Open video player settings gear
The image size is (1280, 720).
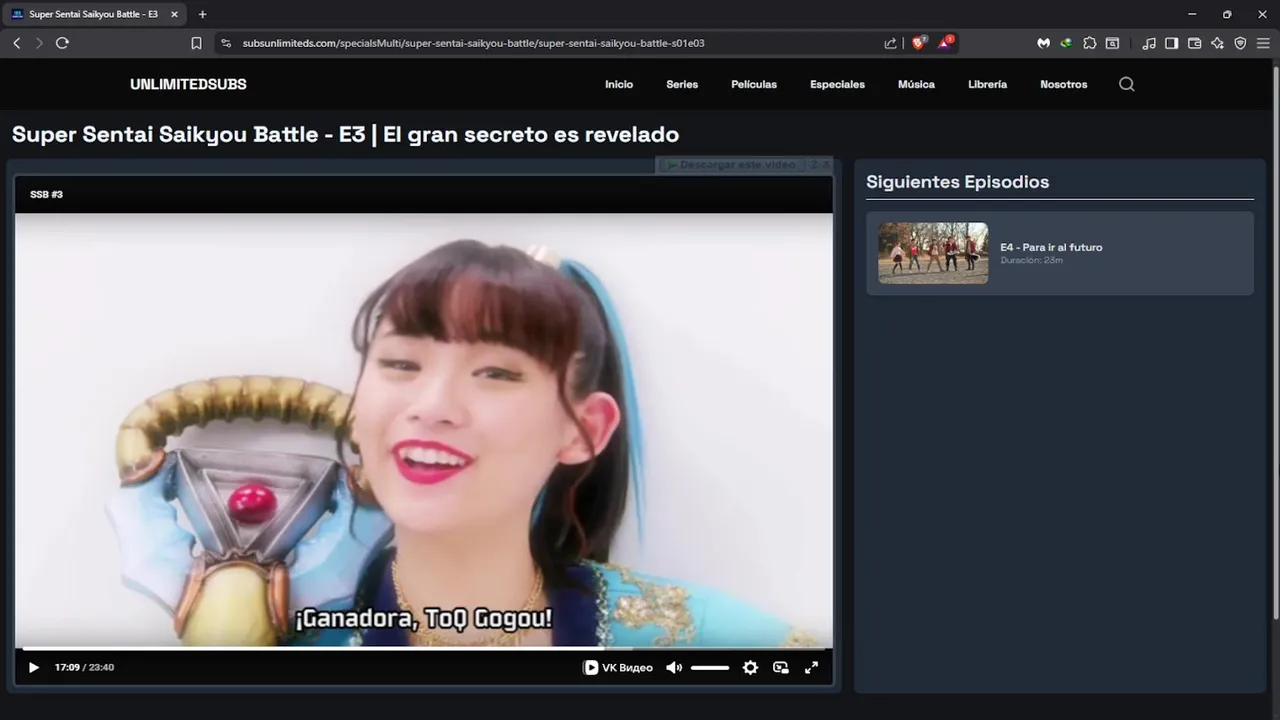click(750, 667)
